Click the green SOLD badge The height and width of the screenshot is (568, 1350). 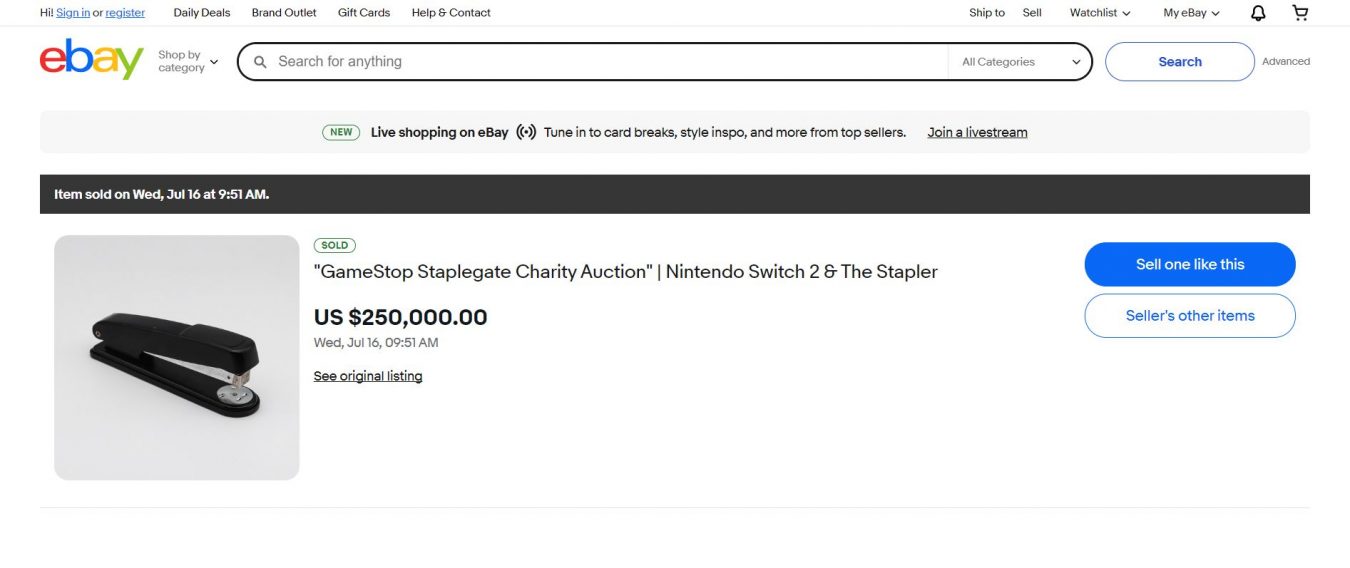click(x=335, y=245)
